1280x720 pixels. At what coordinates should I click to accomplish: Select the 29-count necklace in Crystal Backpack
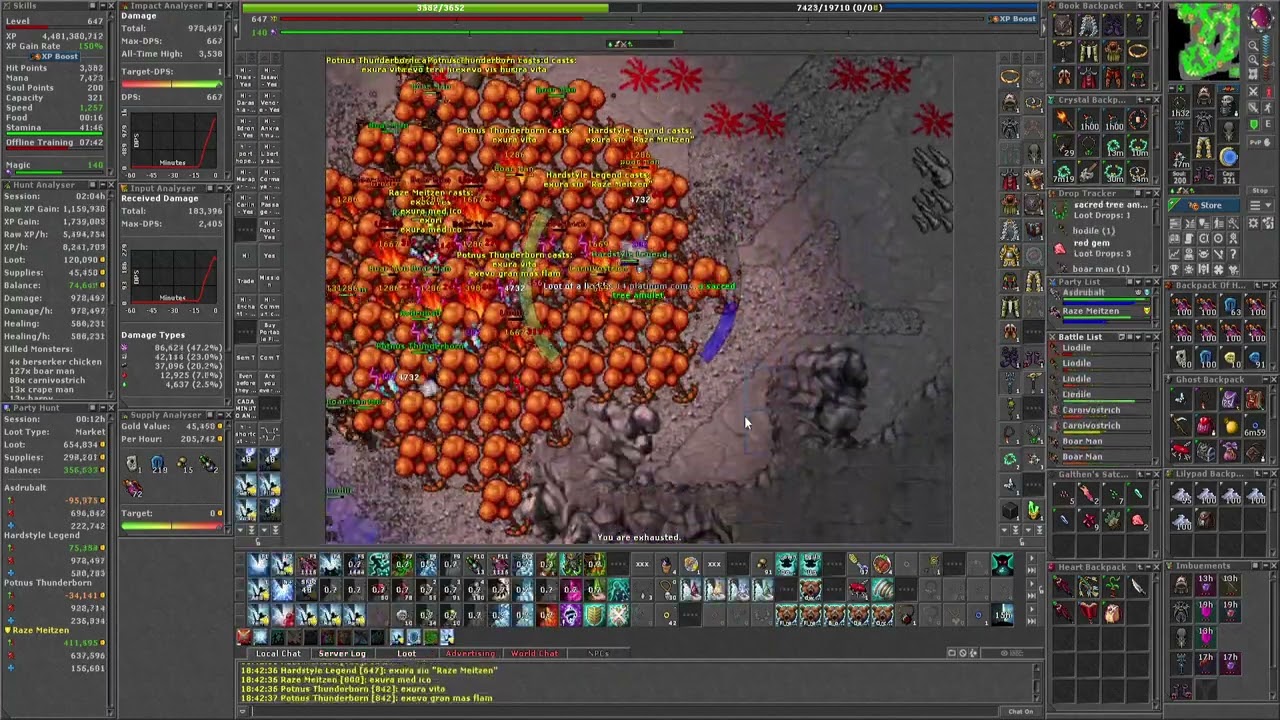pyautogui.click(x=1063, y=145)
